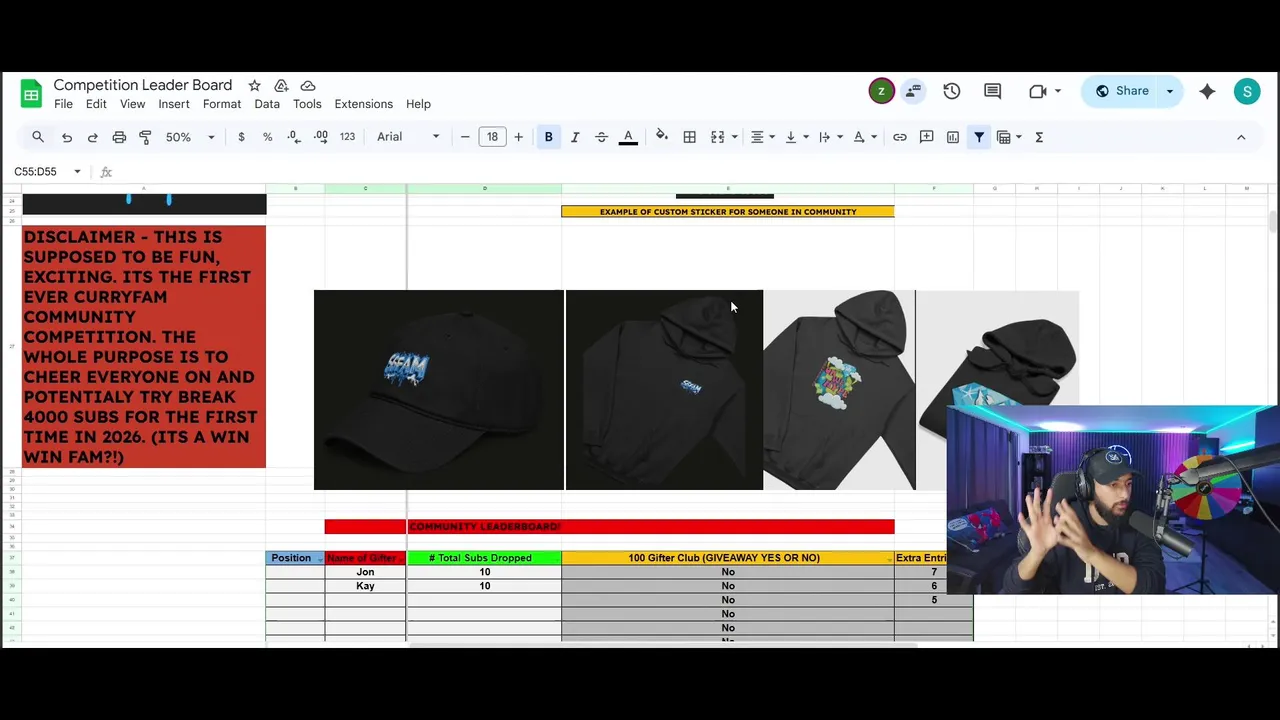Toggle strikethrough formatting
1280x720 pixels.
[601, 137]
